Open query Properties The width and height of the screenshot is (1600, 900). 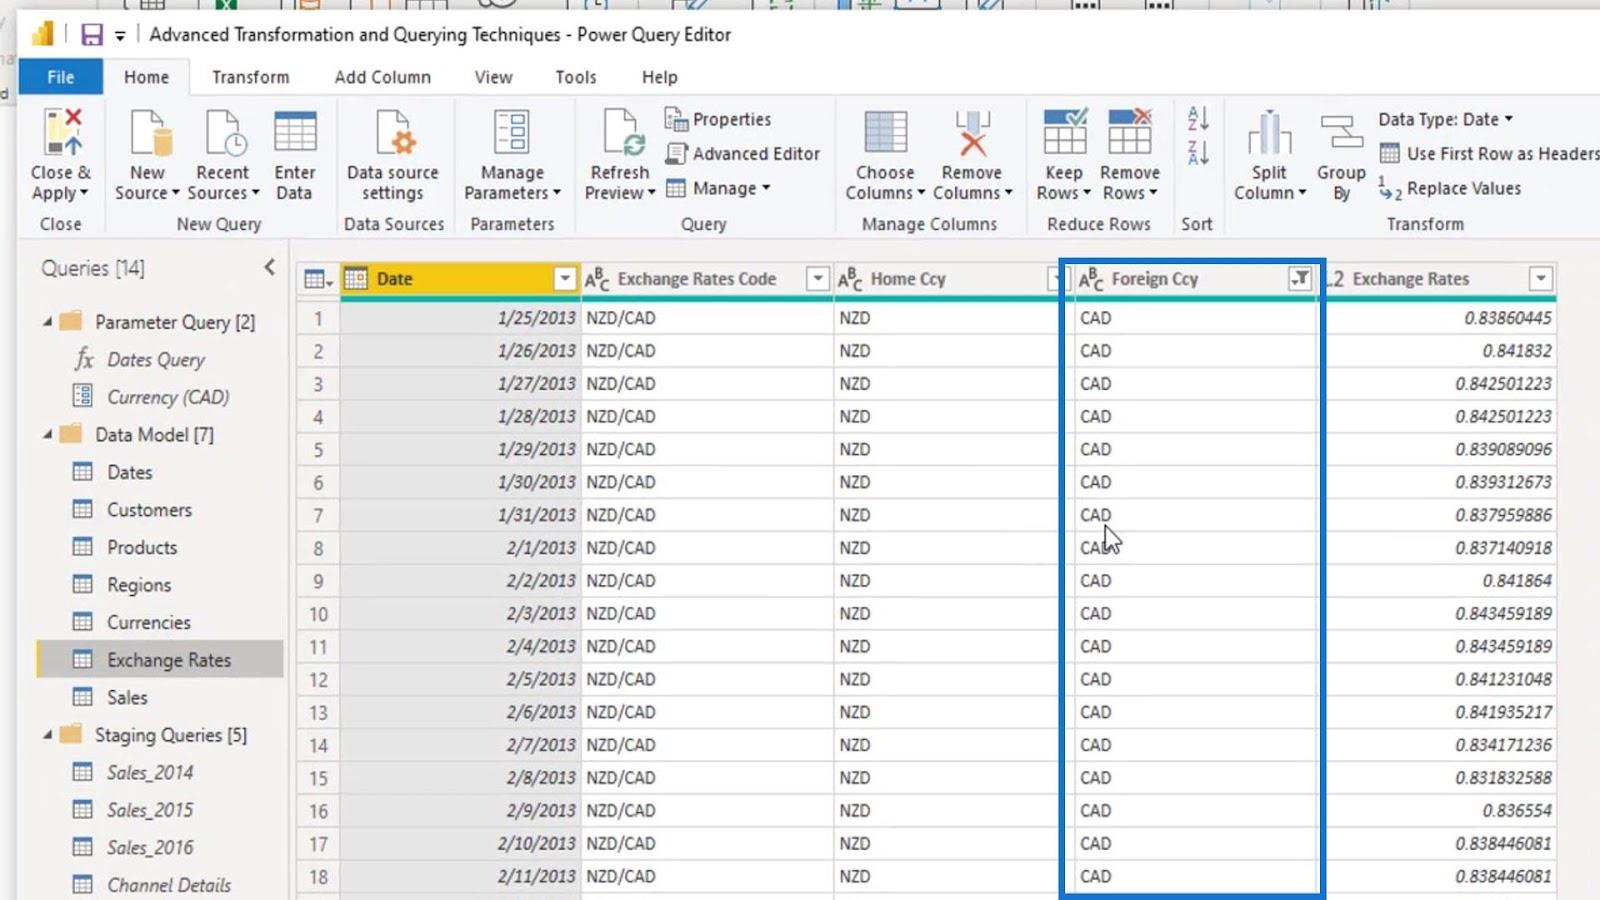pos(718,119)
